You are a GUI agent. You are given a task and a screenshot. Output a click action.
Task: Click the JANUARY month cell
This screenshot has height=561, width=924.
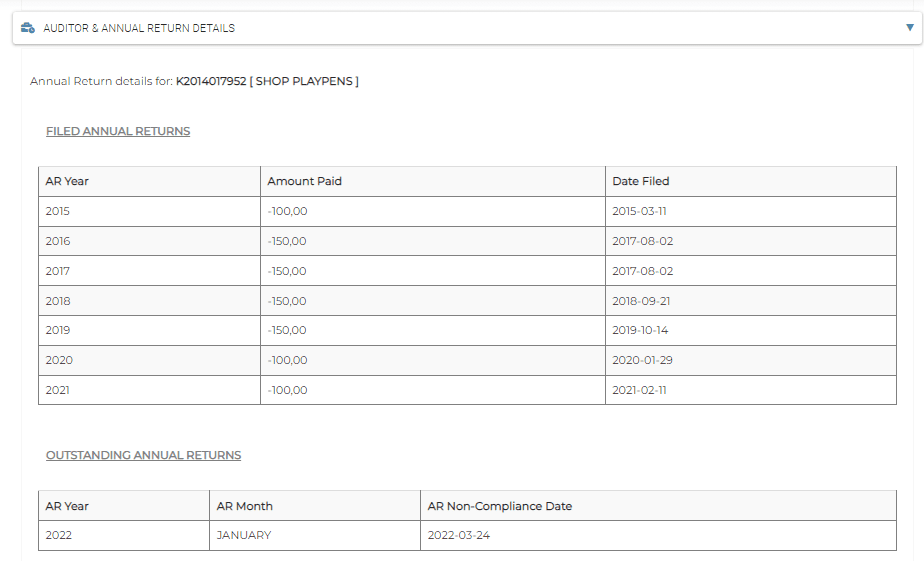[243, 535]
